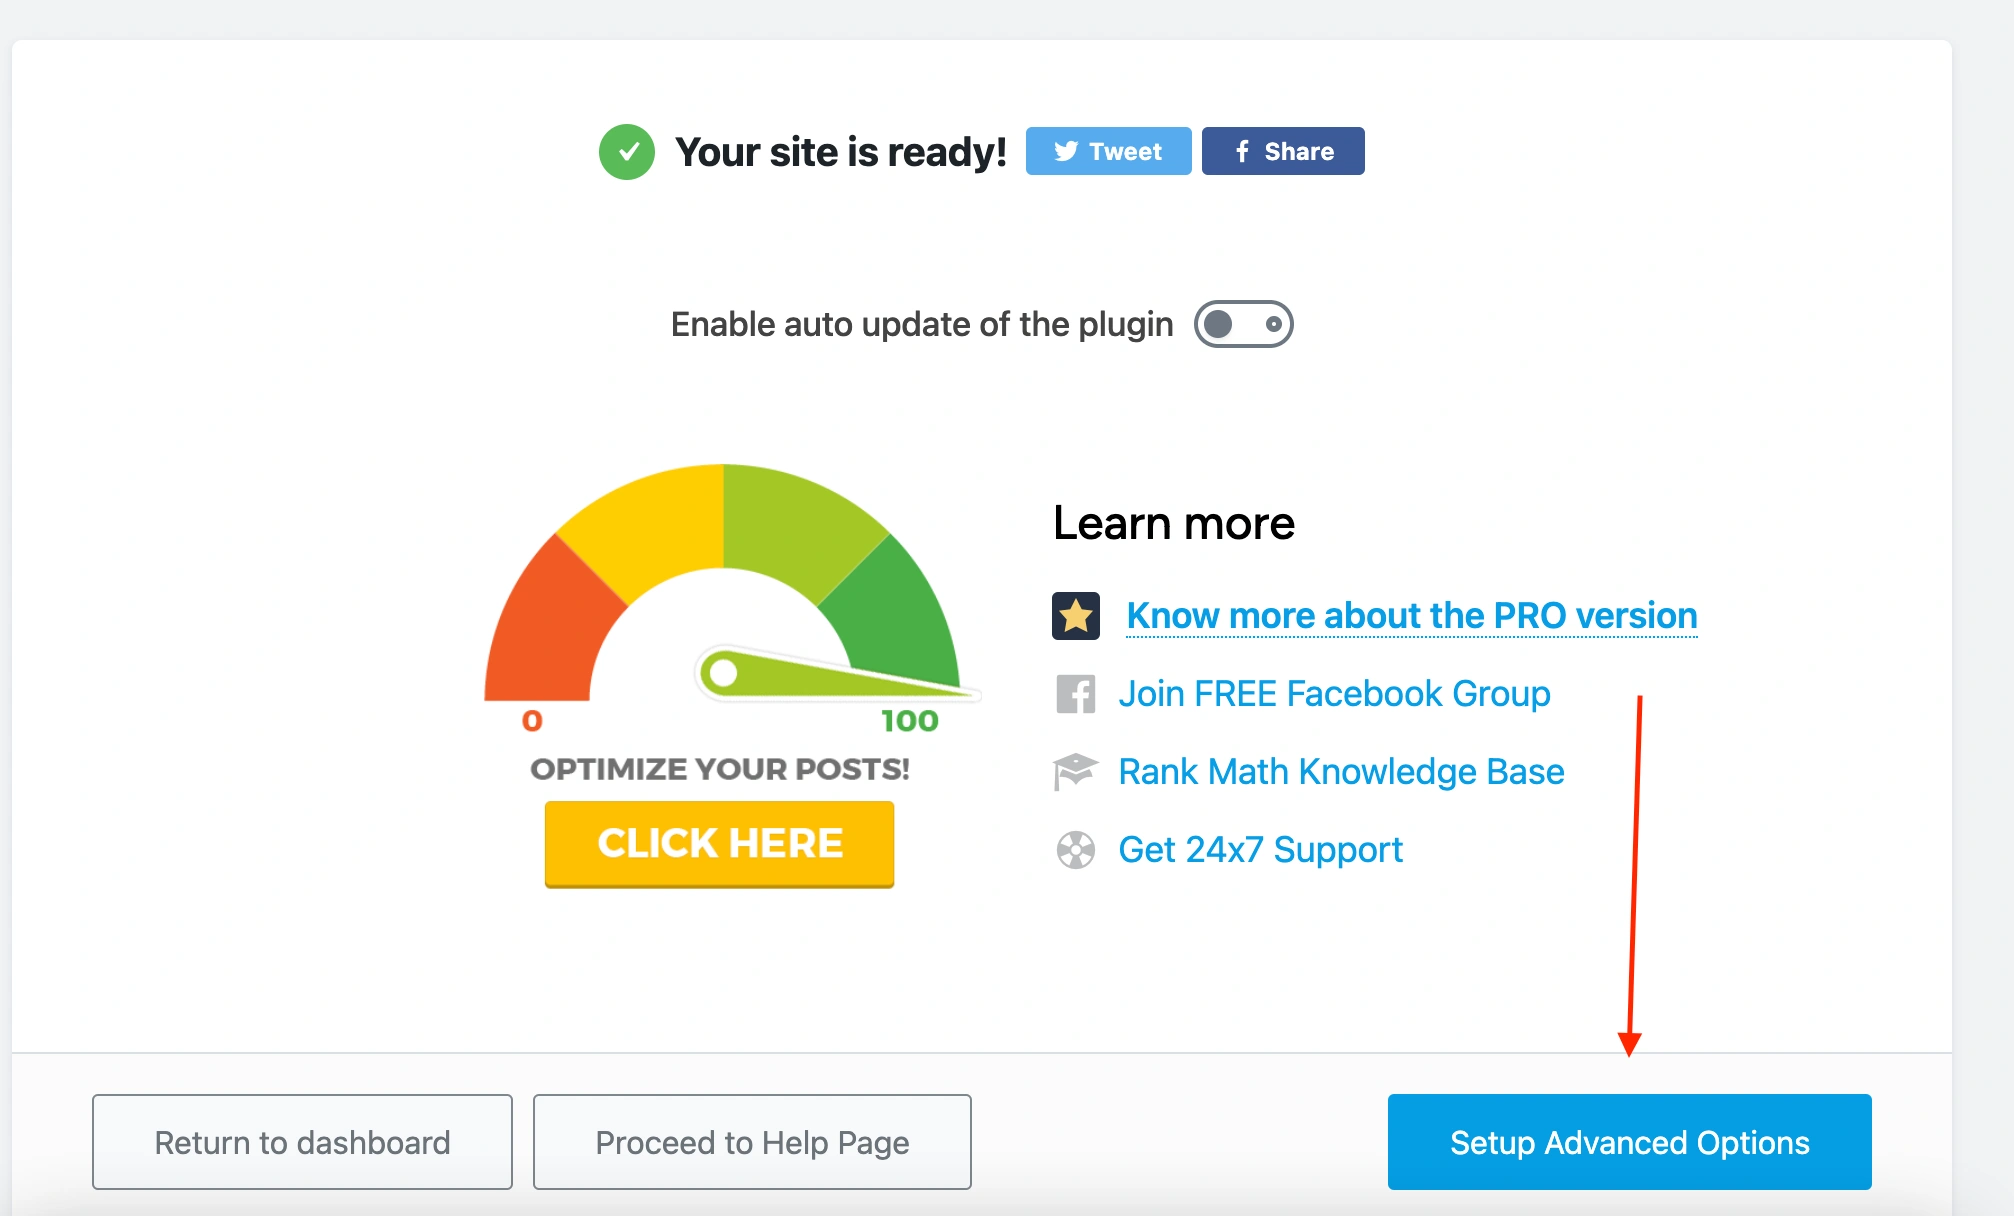Screen dimensions: 2014x1216
Task: Click the Facebook Group icon
Action: point(1076,694)
